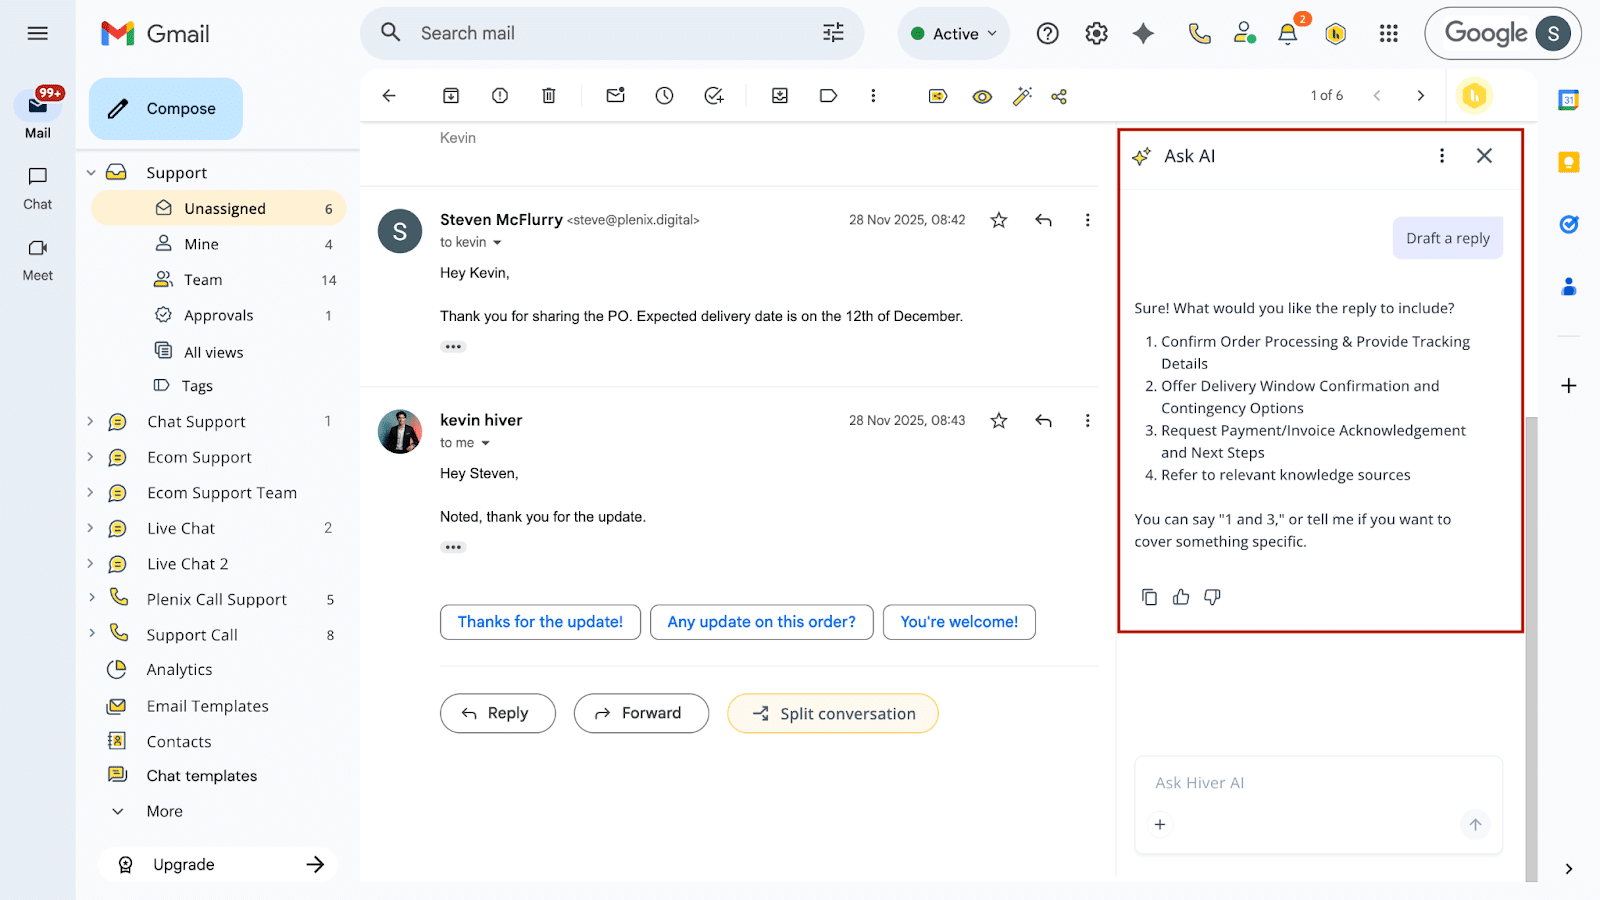Click the Search mail field
The height and width of the screenshot is (900, 1600).
tap(612, 33)
